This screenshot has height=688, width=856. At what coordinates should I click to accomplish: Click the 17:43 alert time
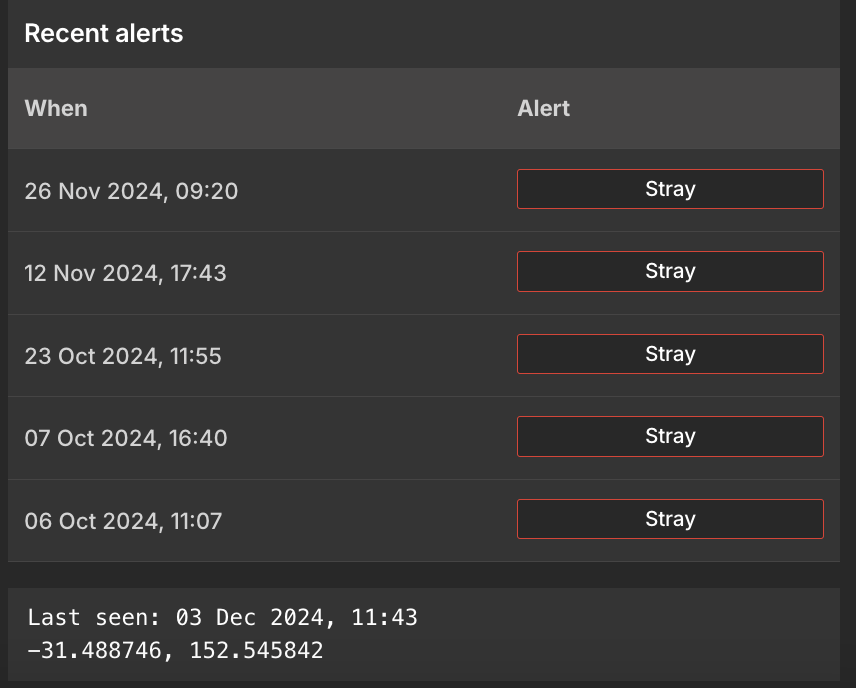click(x=201, y=272)
